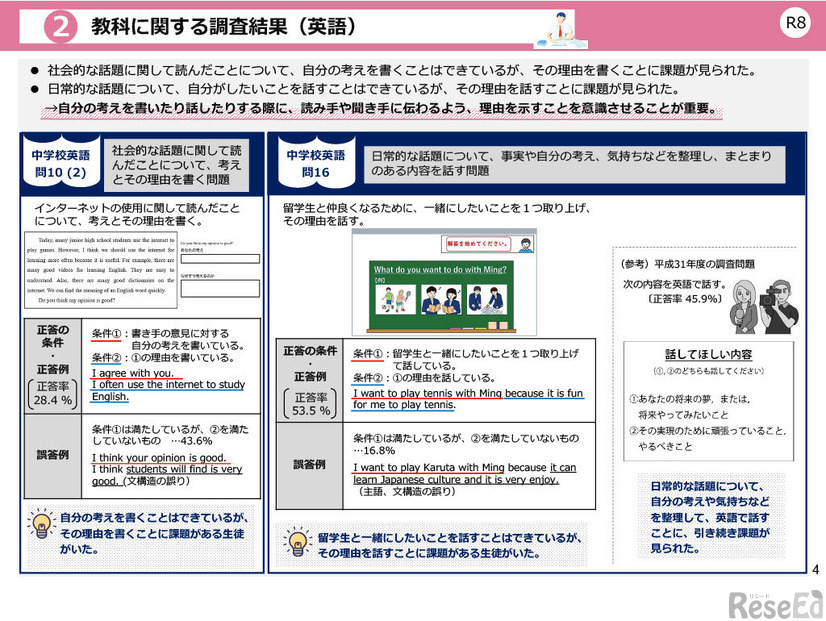This screenshot has height=621, width=826.
Task: Click the text 留学生と仲良くなるために
Action: [436, 214]
